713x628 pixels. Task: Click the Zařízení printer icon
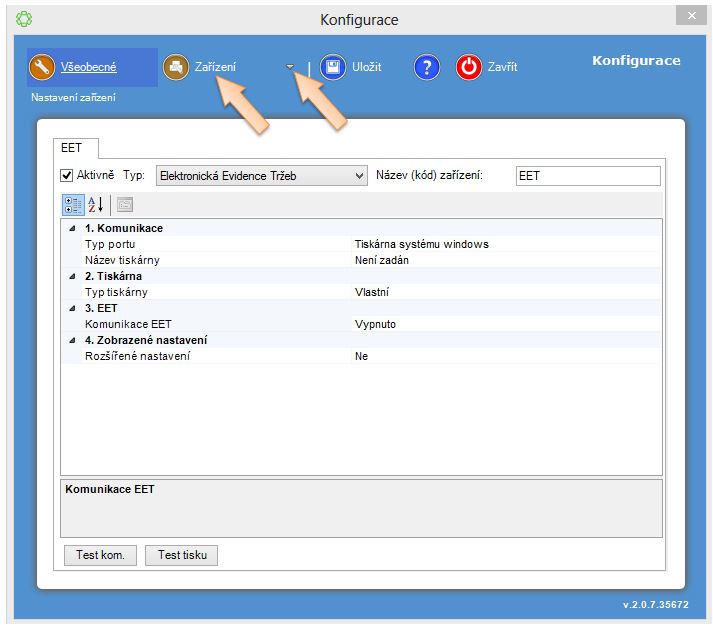176,67
